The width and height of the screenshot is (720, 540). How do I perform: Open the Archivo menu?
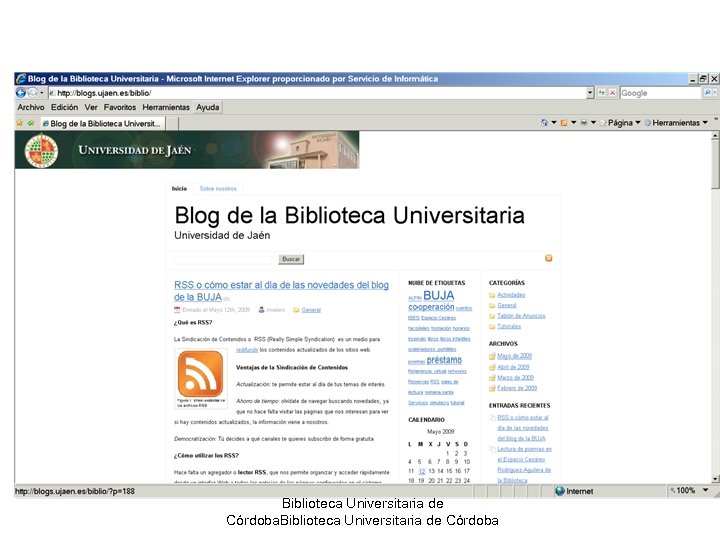(x=31, y=107)
